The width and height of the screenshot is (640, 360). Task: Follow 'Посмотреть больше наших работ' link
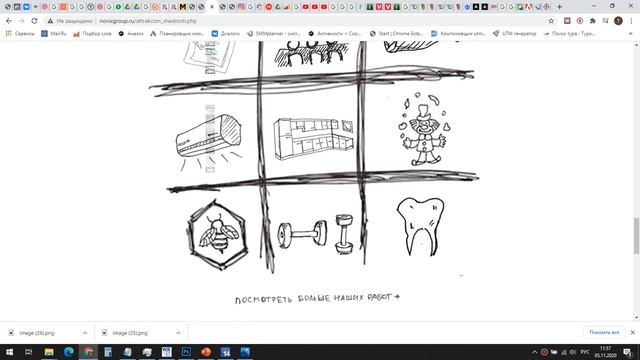point(317,298)
